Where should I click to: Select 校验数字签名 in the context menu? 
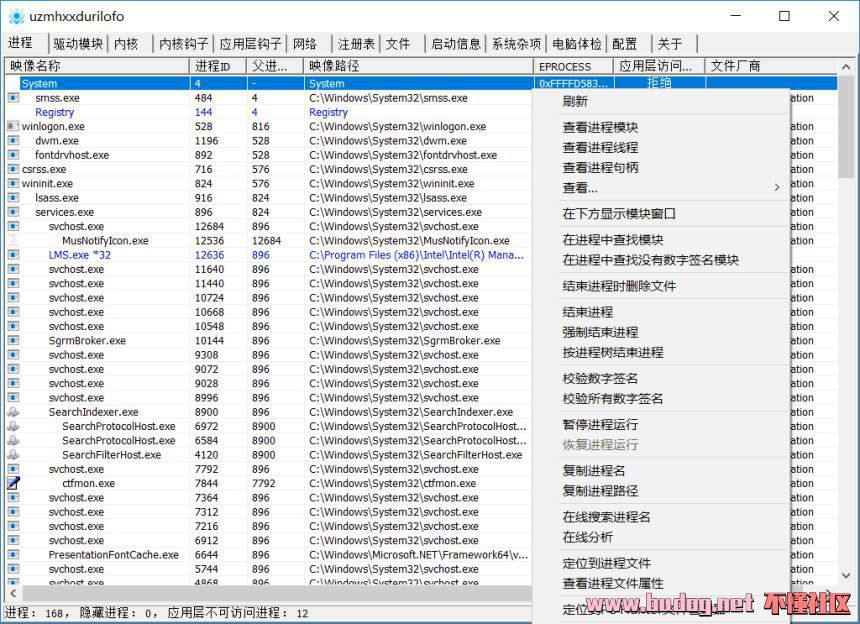tap(600, 378)
